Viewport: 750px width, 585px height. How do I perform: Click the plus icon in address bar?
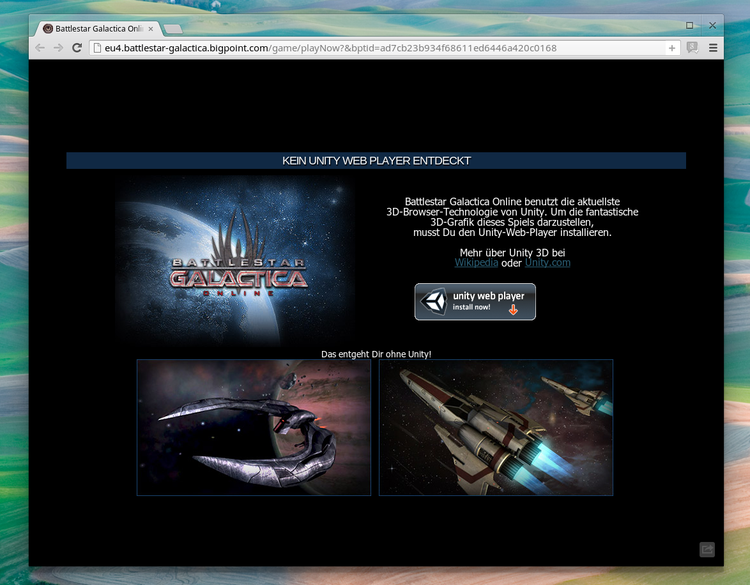tap(672, 48)
